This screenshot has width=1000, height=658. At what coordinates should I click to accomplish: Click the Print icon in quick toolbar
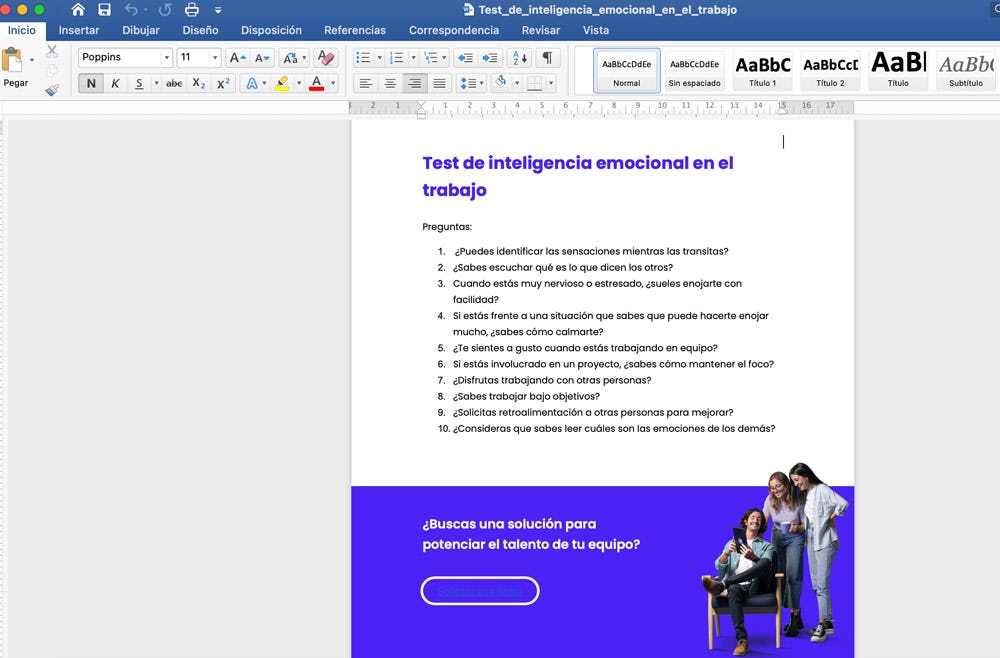192,10
